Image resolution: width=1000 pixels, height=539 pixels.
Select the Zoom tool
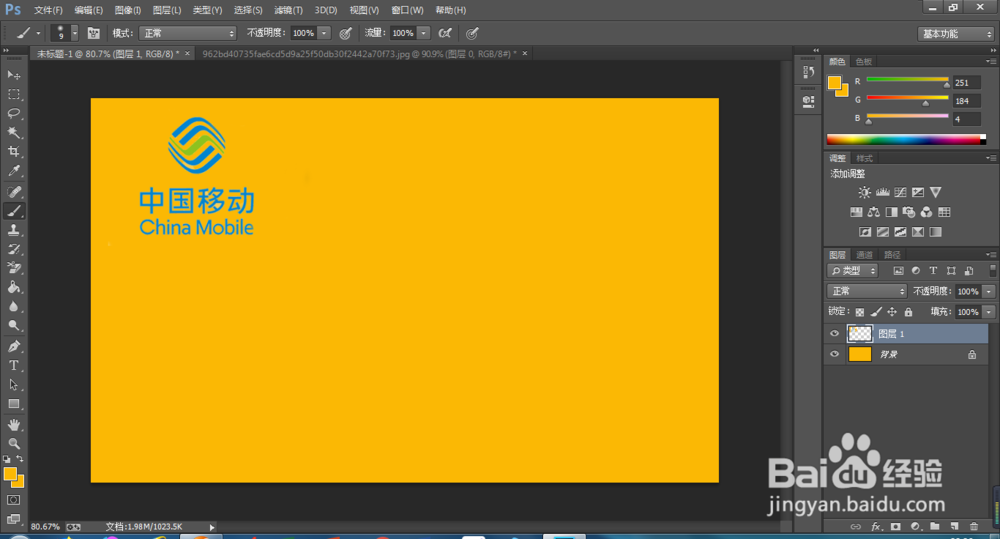[13, 443]
